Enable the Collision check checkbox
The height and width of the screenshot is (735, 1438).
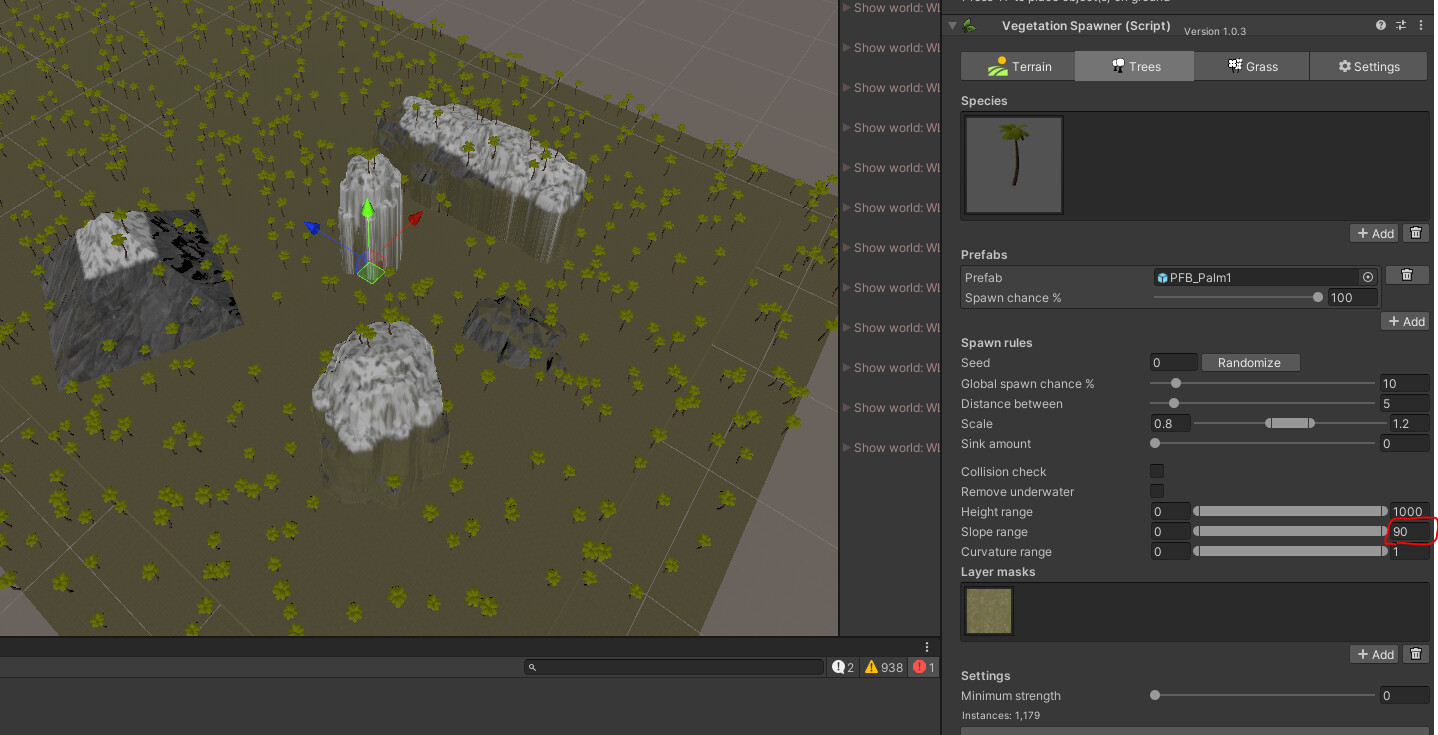click(x=1157, y=471)
